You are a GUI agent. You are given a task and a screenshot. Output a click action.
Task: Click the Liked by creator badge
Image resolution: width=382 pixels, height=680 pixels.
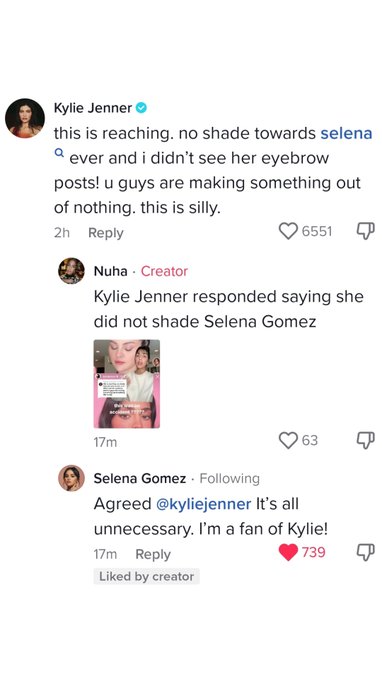(x=147, y=576)
